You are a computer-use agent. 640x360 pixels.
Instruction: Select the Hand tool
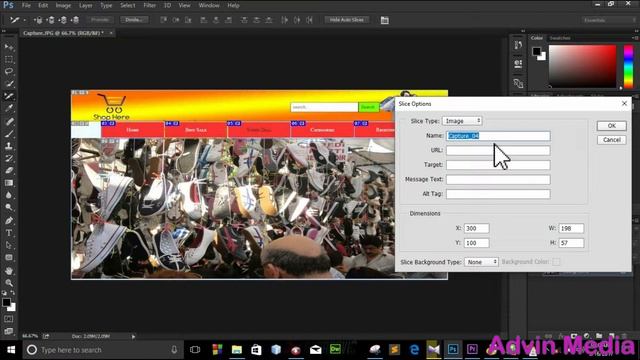pos(9,271)
